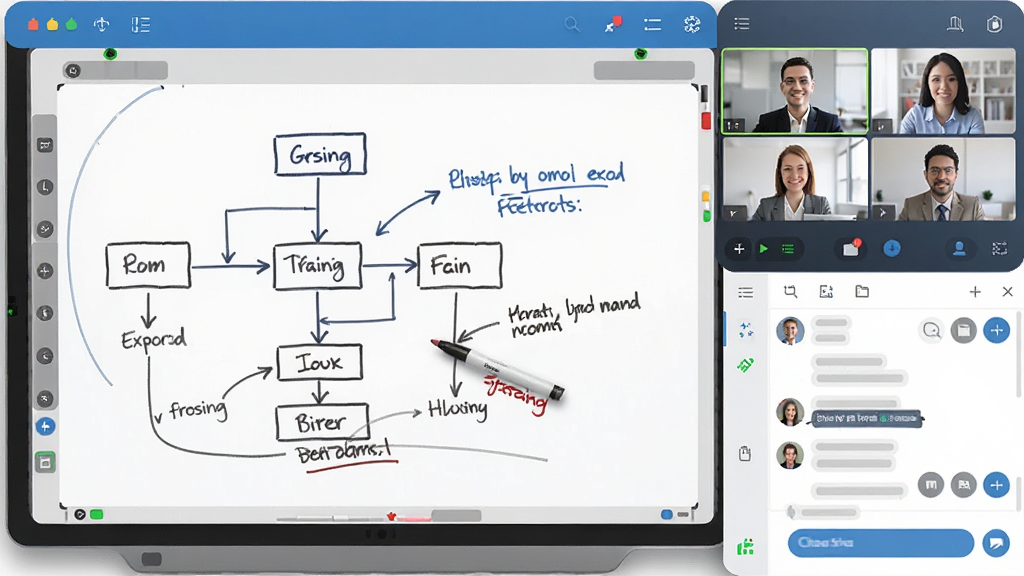Open the folder icon in the chat toolbar
The width and height of the screenshot is (1024, 576).
click(862, 291)
